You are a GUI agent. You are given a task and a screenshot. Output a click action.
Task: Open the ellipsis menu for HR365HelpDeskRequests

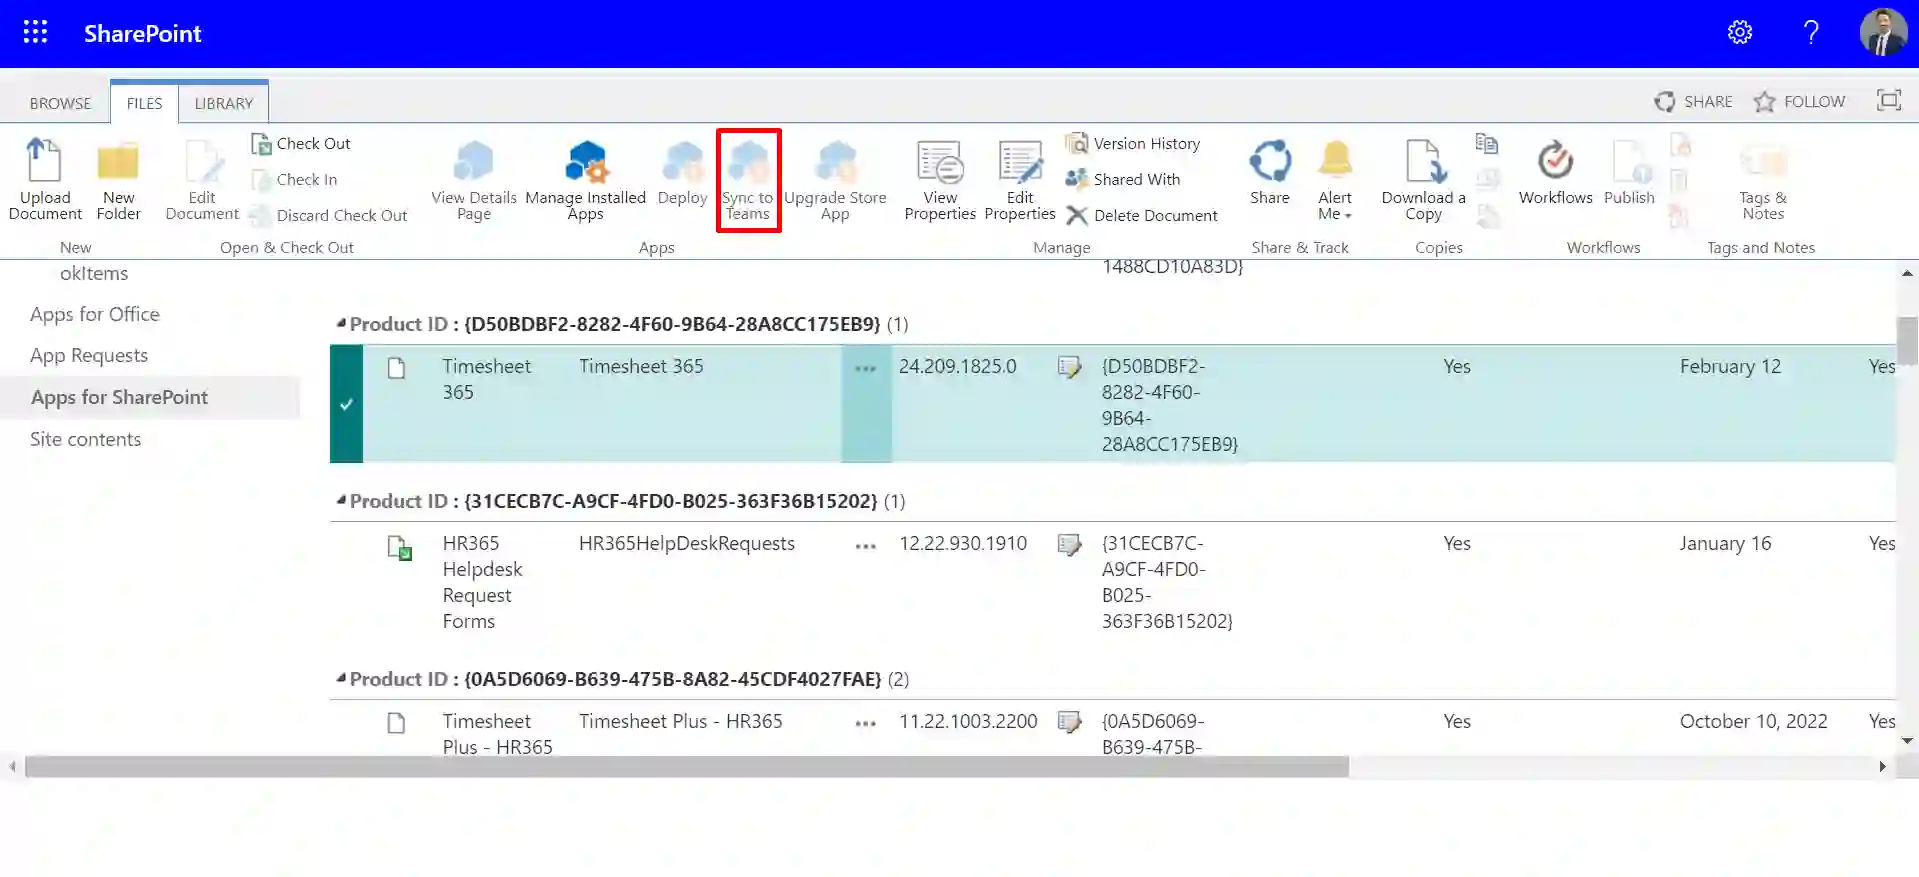tap(866, 546)
